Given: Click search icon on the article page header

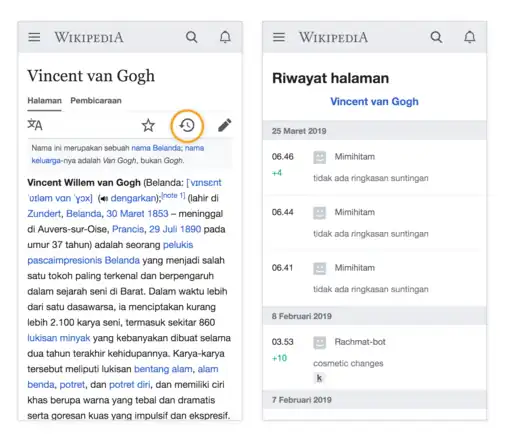Looking at the screenshot, I should 191,37.
